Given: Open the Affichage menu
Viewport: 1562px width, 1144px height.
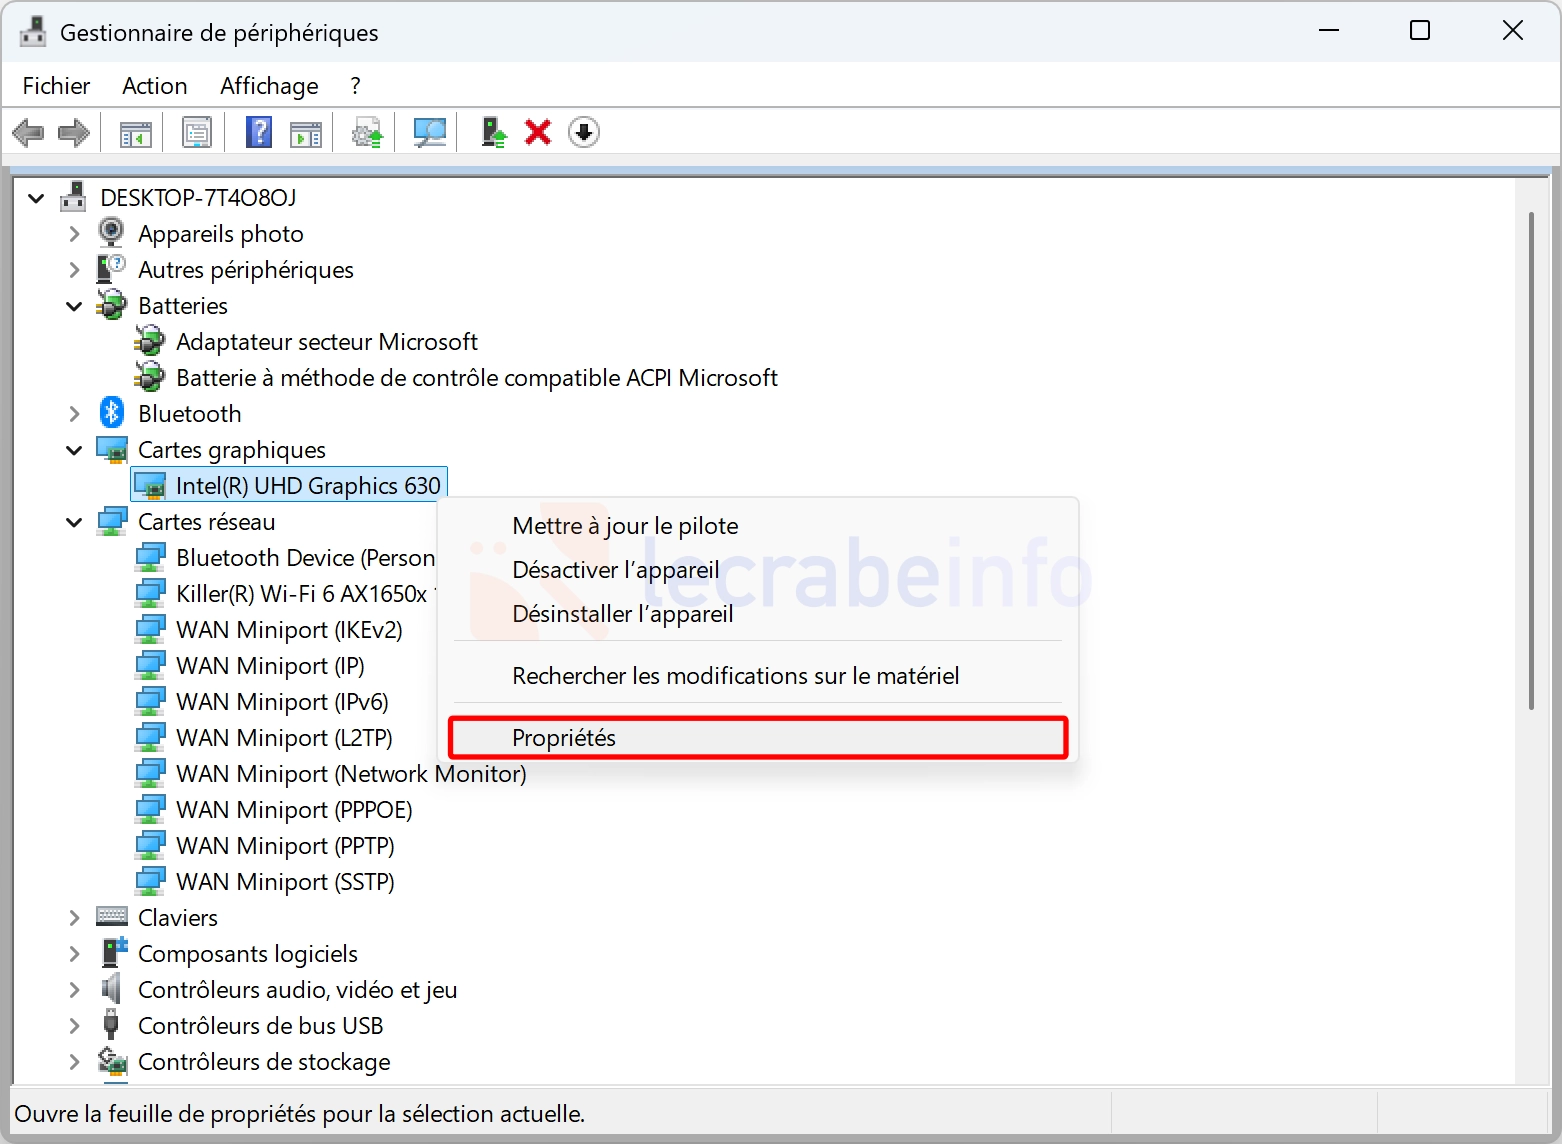Looking at the screenshot, I should 269,86.
